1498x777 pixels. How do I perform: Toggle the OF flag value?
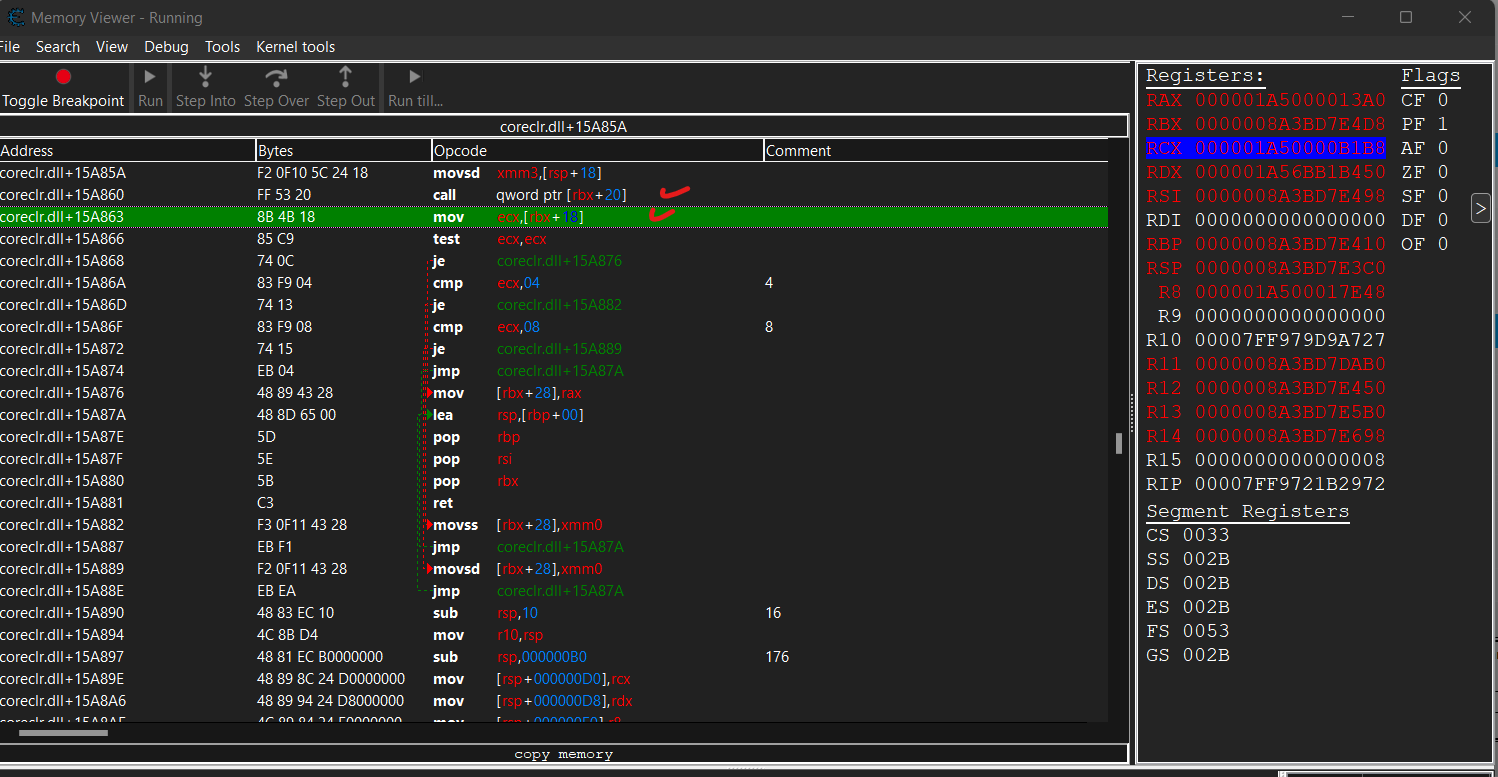pos(1443,244)
